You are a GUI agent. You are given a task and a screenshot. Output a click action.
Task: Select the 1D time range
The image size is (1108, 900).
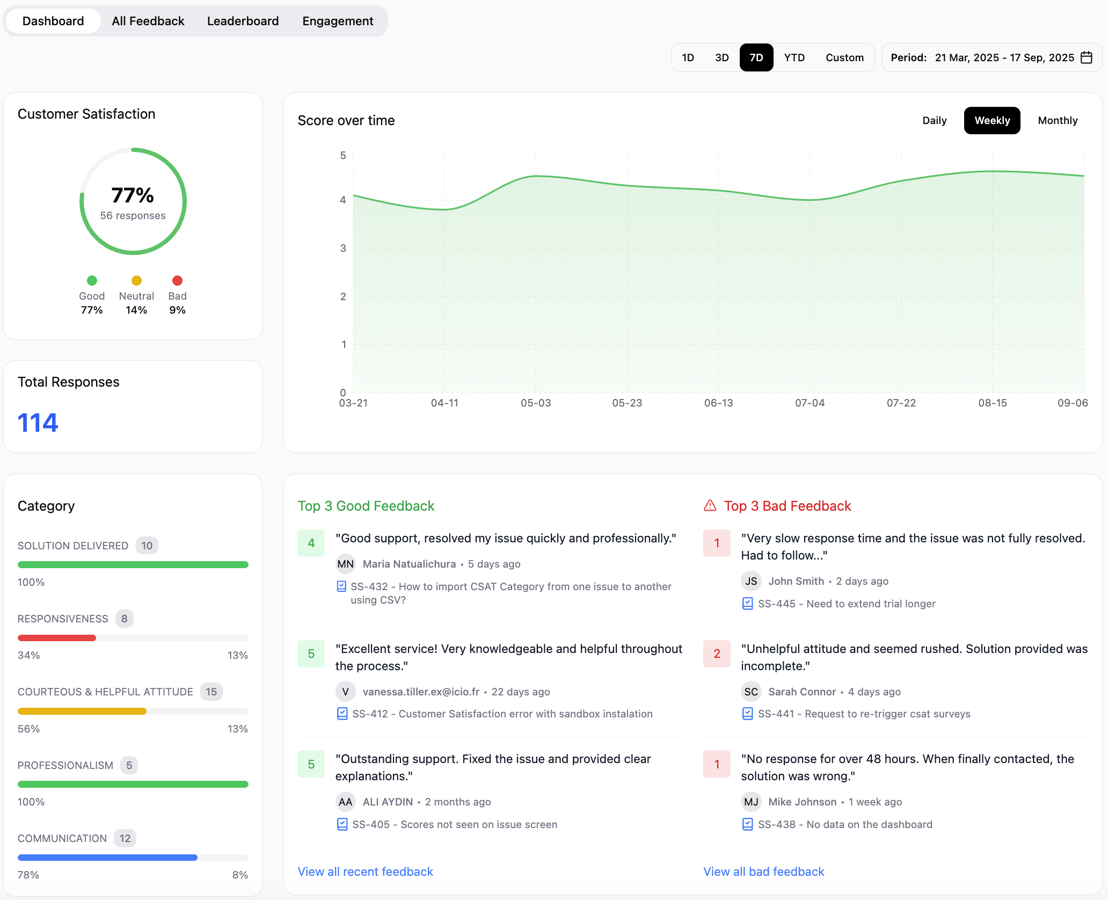point(688,57)
